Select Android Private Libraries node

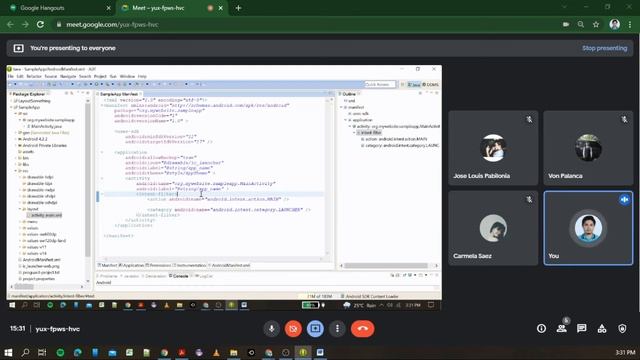click(42, 145)
